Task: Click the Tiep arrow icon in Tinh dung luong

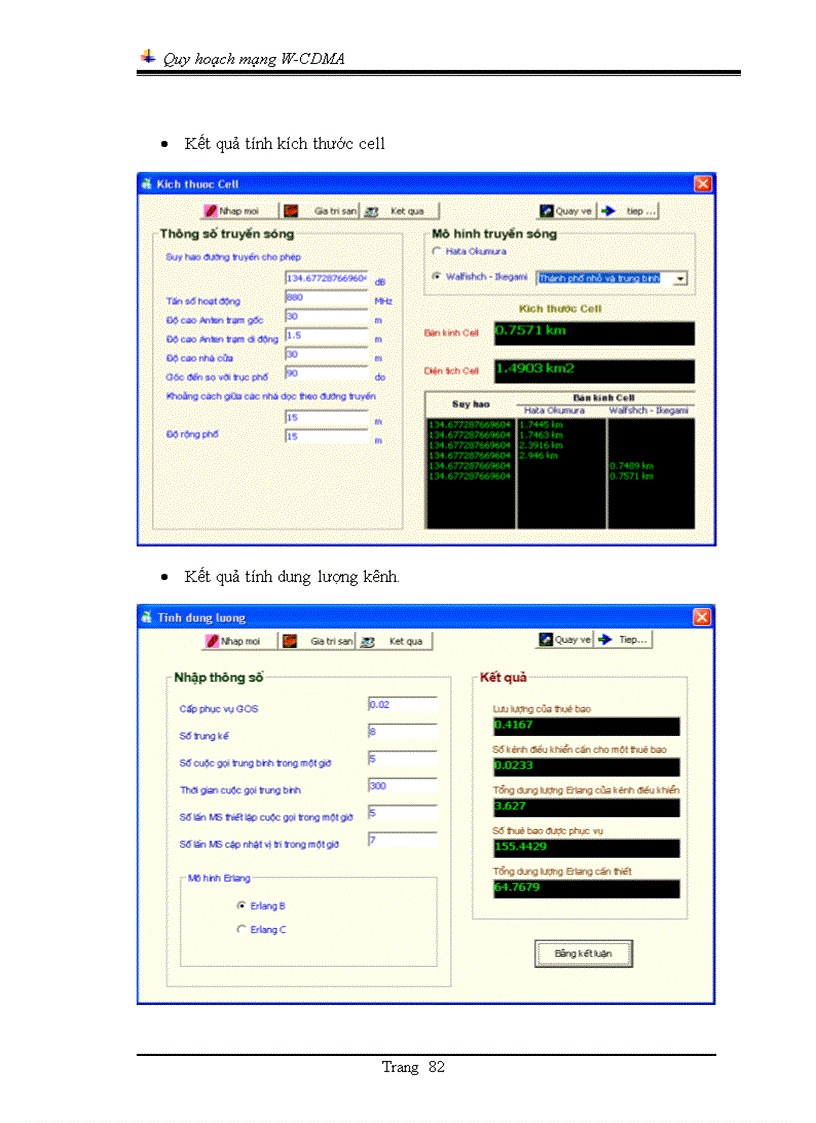Action: pyautogui.click(x=601, y=640)
